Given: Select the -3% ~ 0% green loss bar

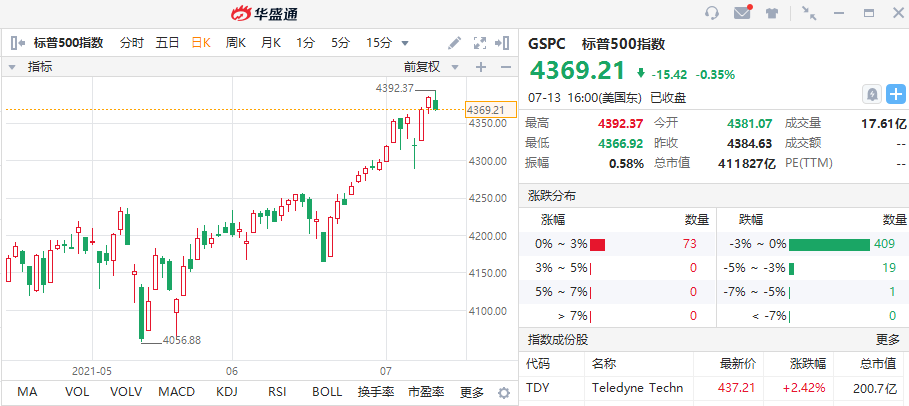Looking at the screenshot, I should 830,245.
